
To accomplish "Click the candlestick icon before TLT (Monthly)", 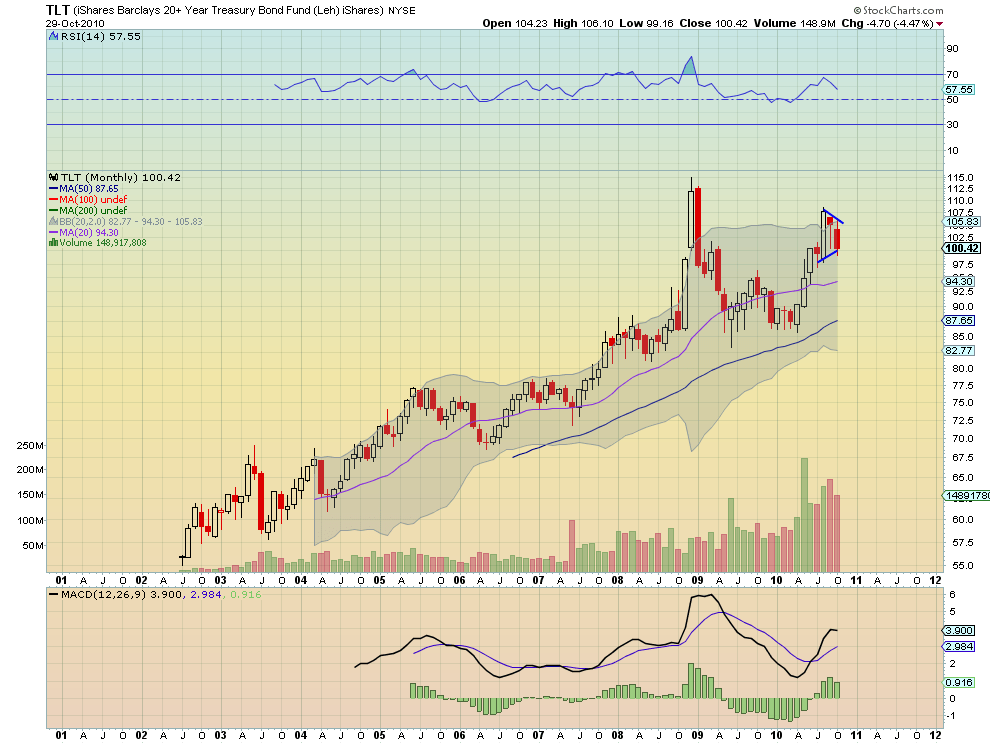I will pos(54,177).
